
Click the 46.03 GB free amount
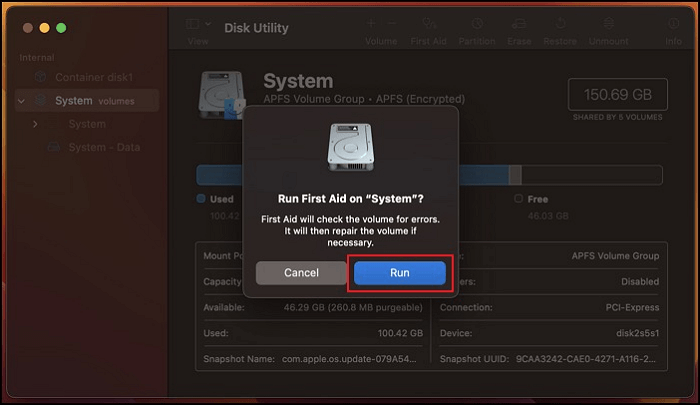pos(548,216)
